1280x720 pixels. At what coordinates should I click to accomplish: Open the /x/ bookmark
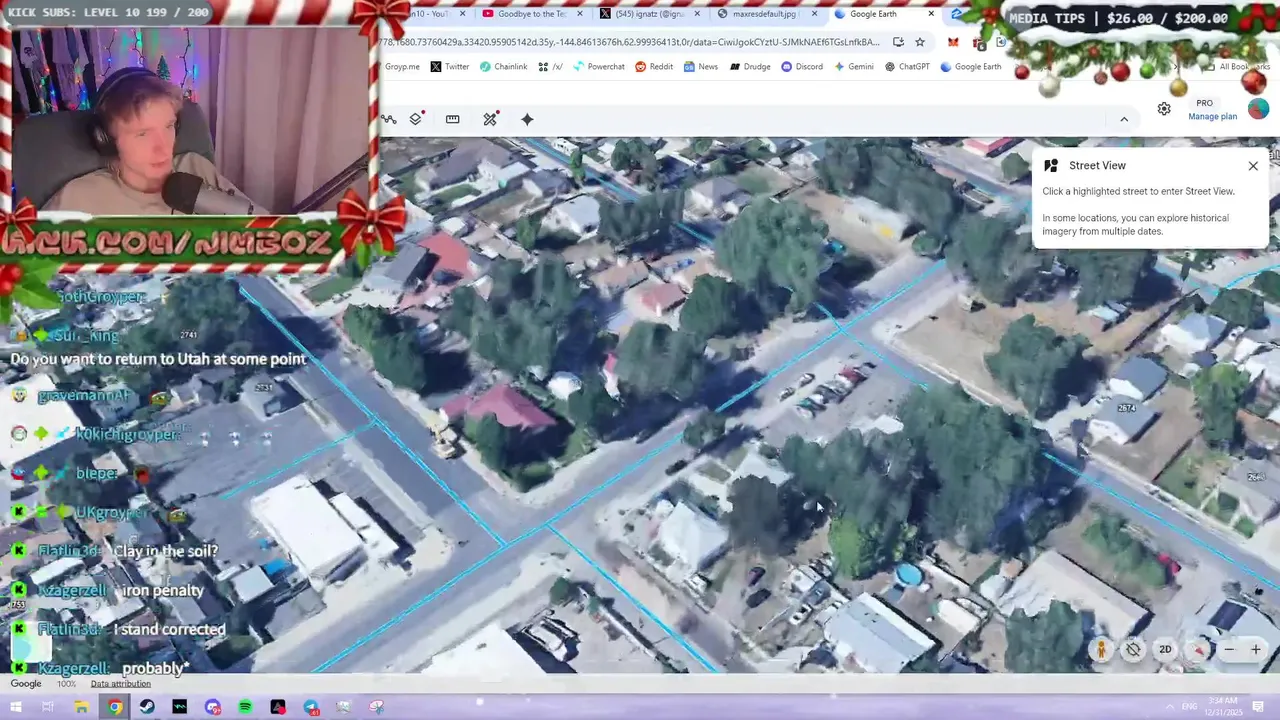(x=550, y=67)
